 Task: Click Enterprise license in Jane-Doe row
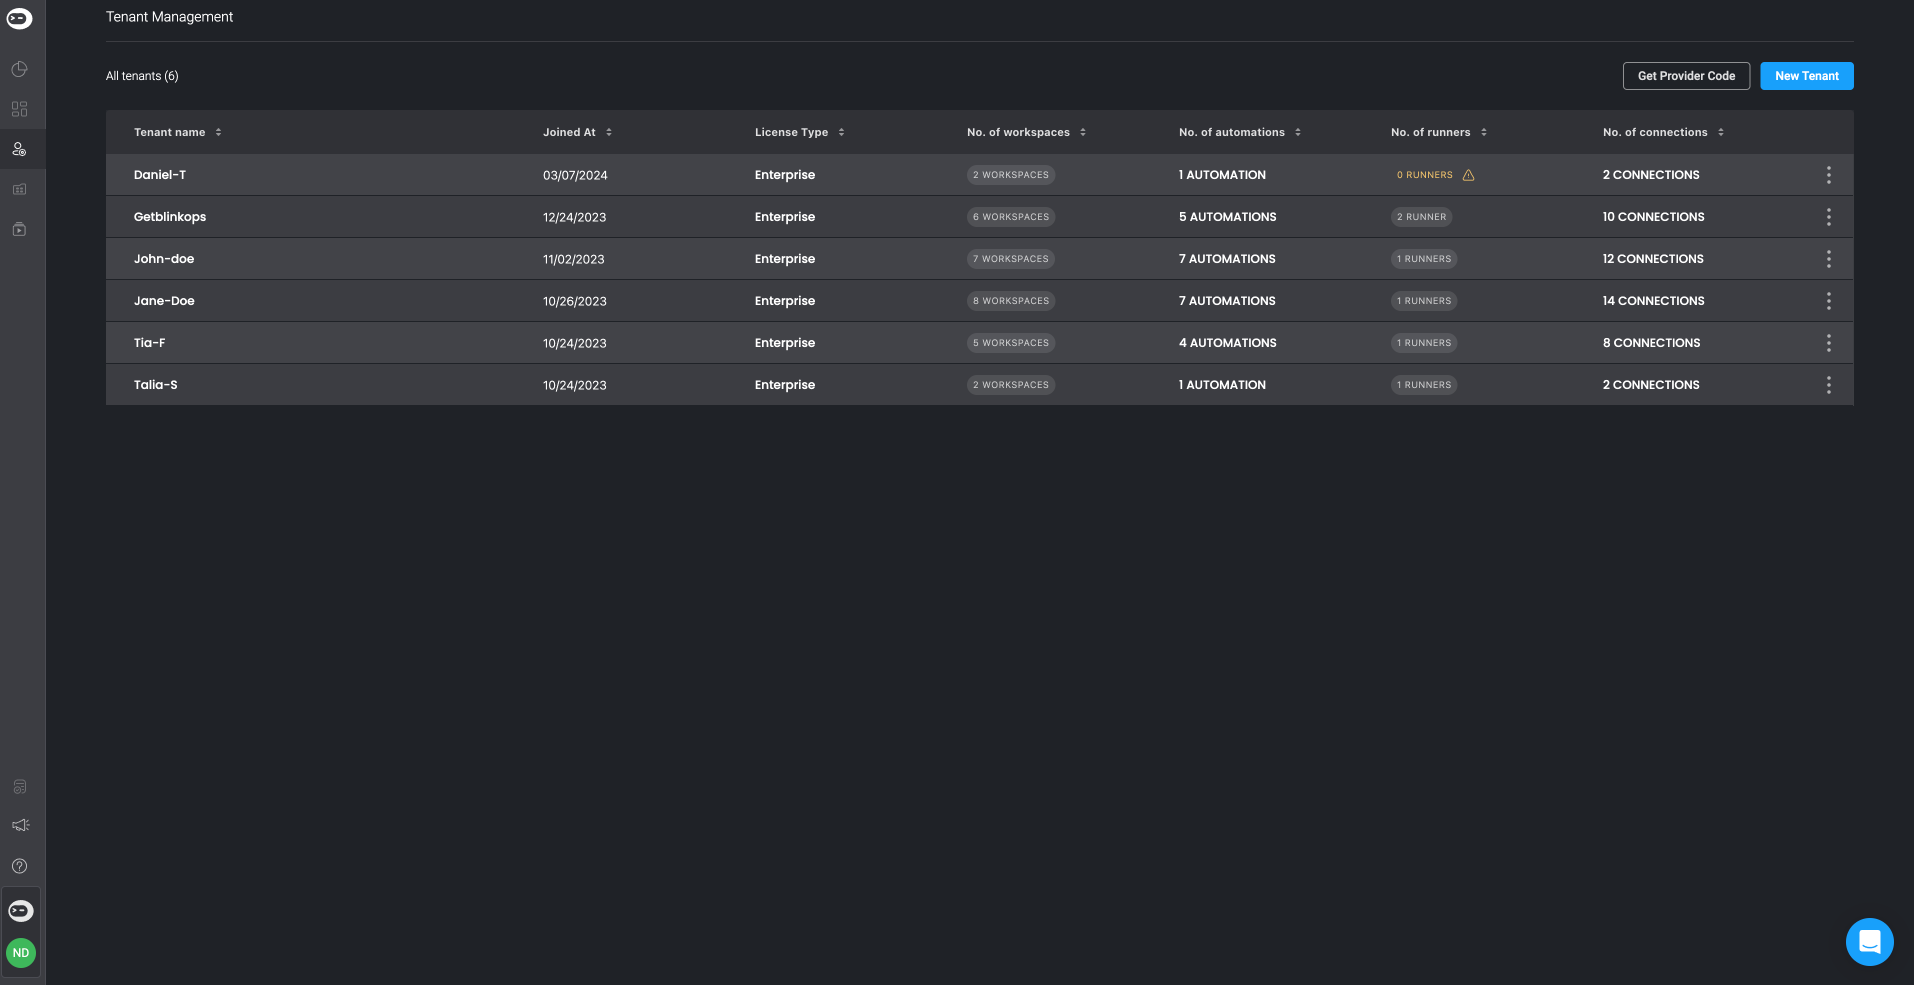(785, 301)
